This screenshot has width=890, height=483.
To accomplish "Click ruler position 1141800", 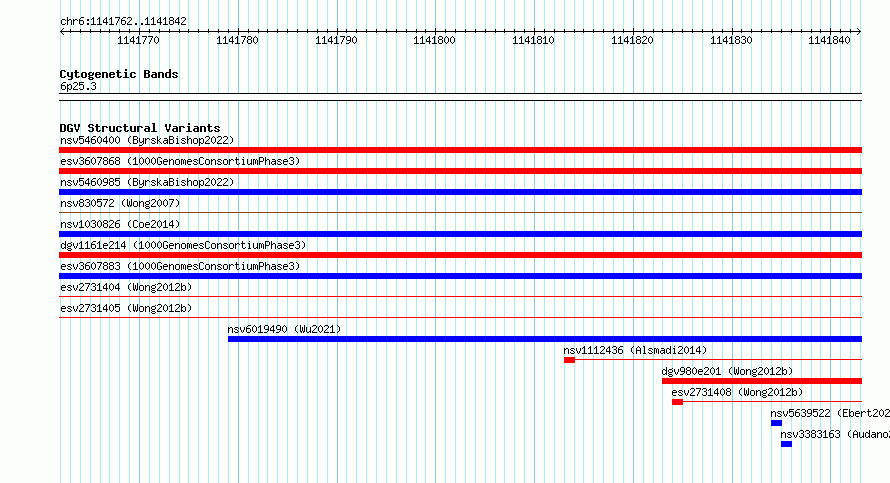I will tap(434, 40).
